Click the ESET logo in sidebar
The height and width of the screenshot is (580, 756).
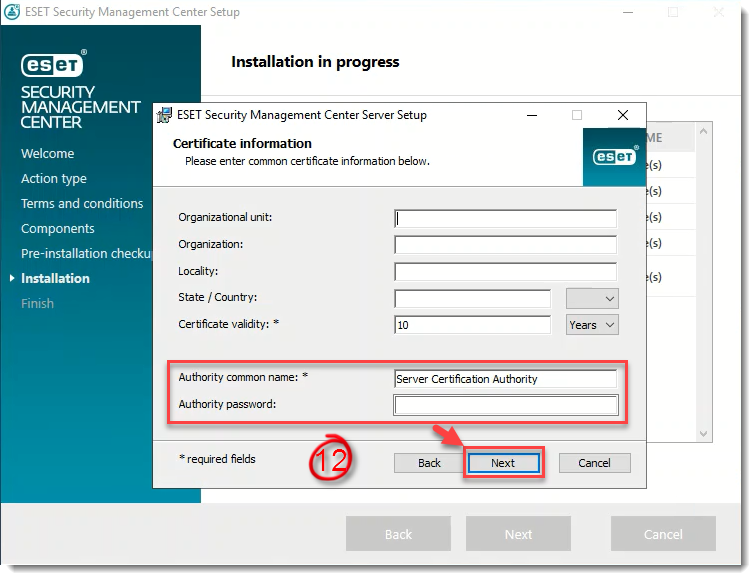pyautogui.click(x=52, y=65)
